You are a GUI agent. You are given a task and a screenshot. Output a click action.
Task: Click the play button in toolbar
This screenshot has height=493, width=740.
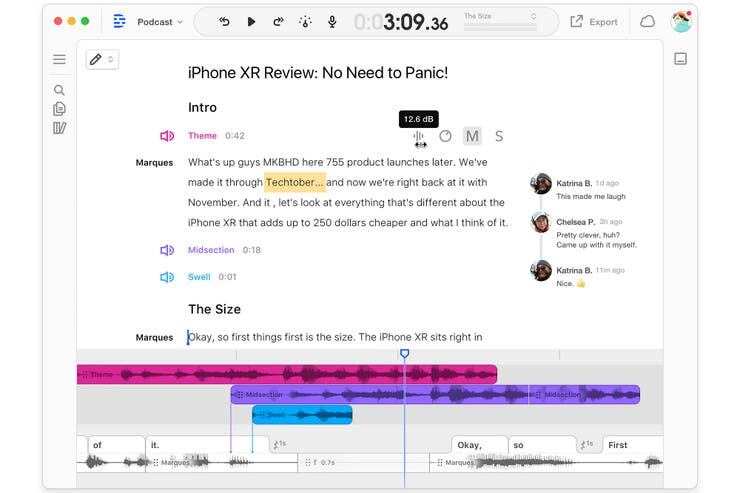tap(251, 22)
